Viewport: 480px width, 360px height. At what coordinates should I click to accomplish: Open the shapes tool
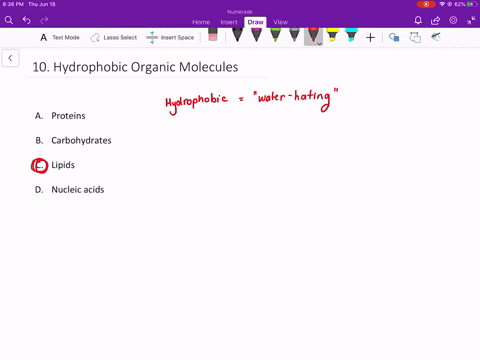point(394,37)
